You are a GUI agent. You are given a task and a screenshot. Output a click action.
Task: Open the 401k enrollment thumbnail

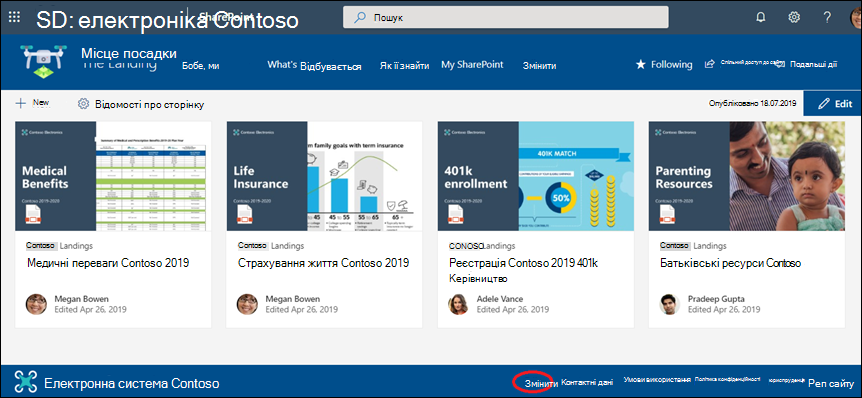tap(535, 176)
